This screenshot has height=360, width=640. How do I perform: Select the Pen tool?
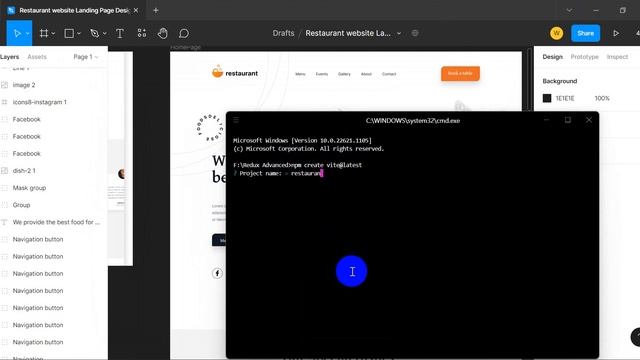click(x=95, y=33)
